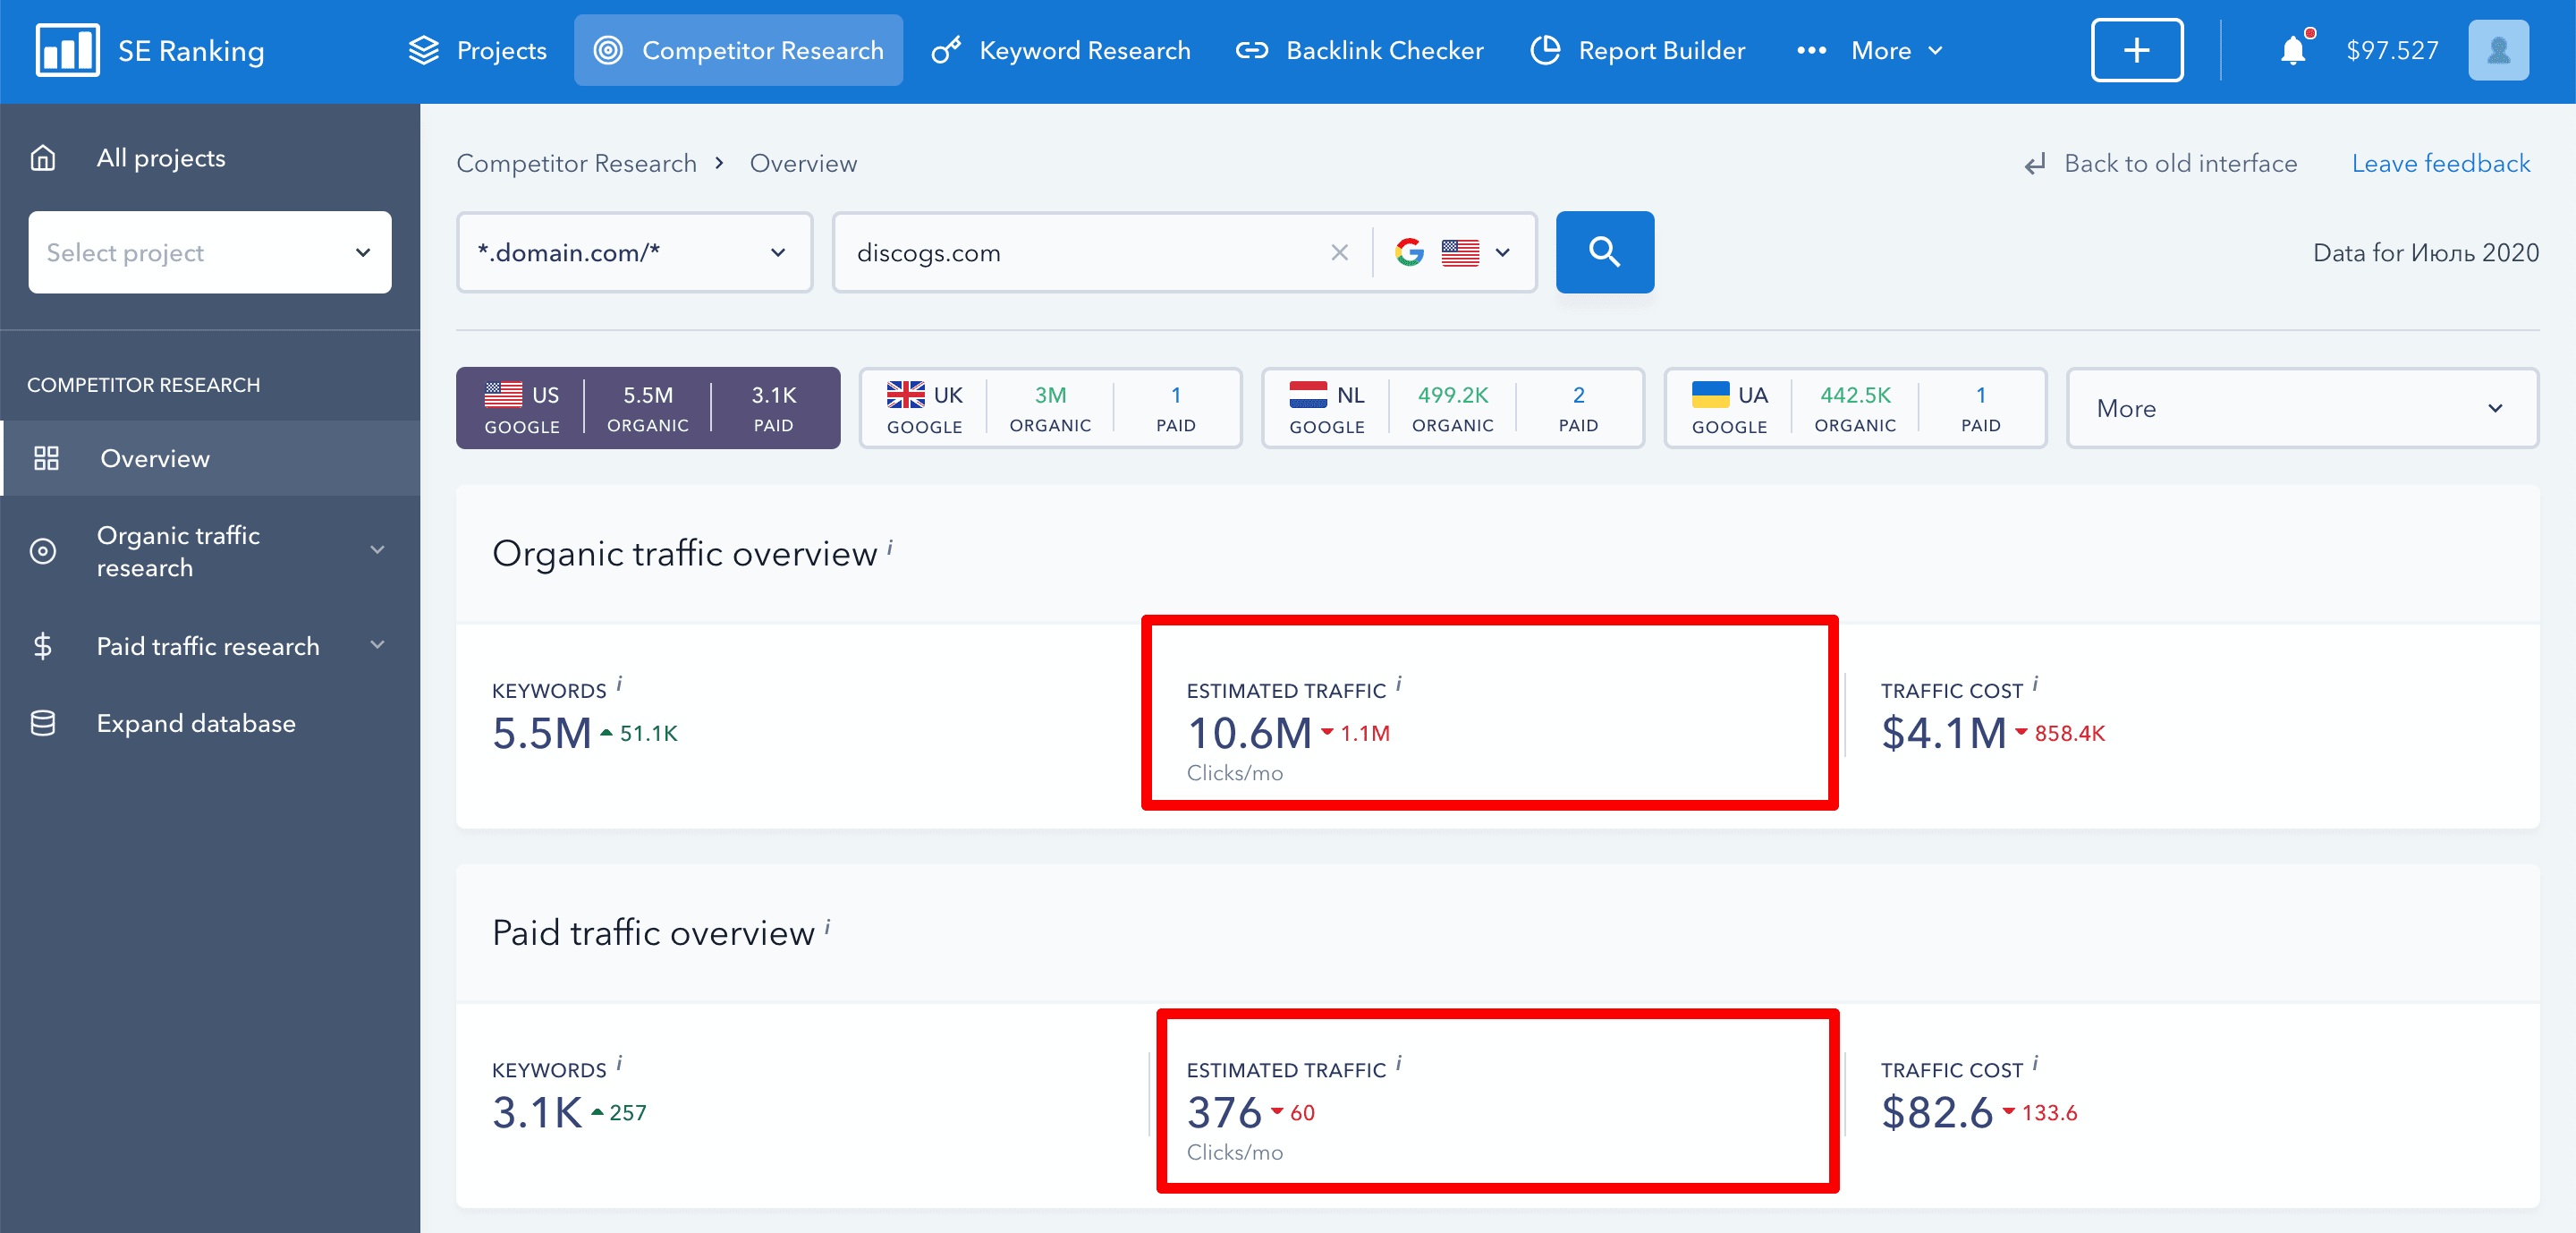The height and width of the screenshot is (1233, 2576).
Task: Click the Backlink Checker link icon
Action: (1251, 50)
